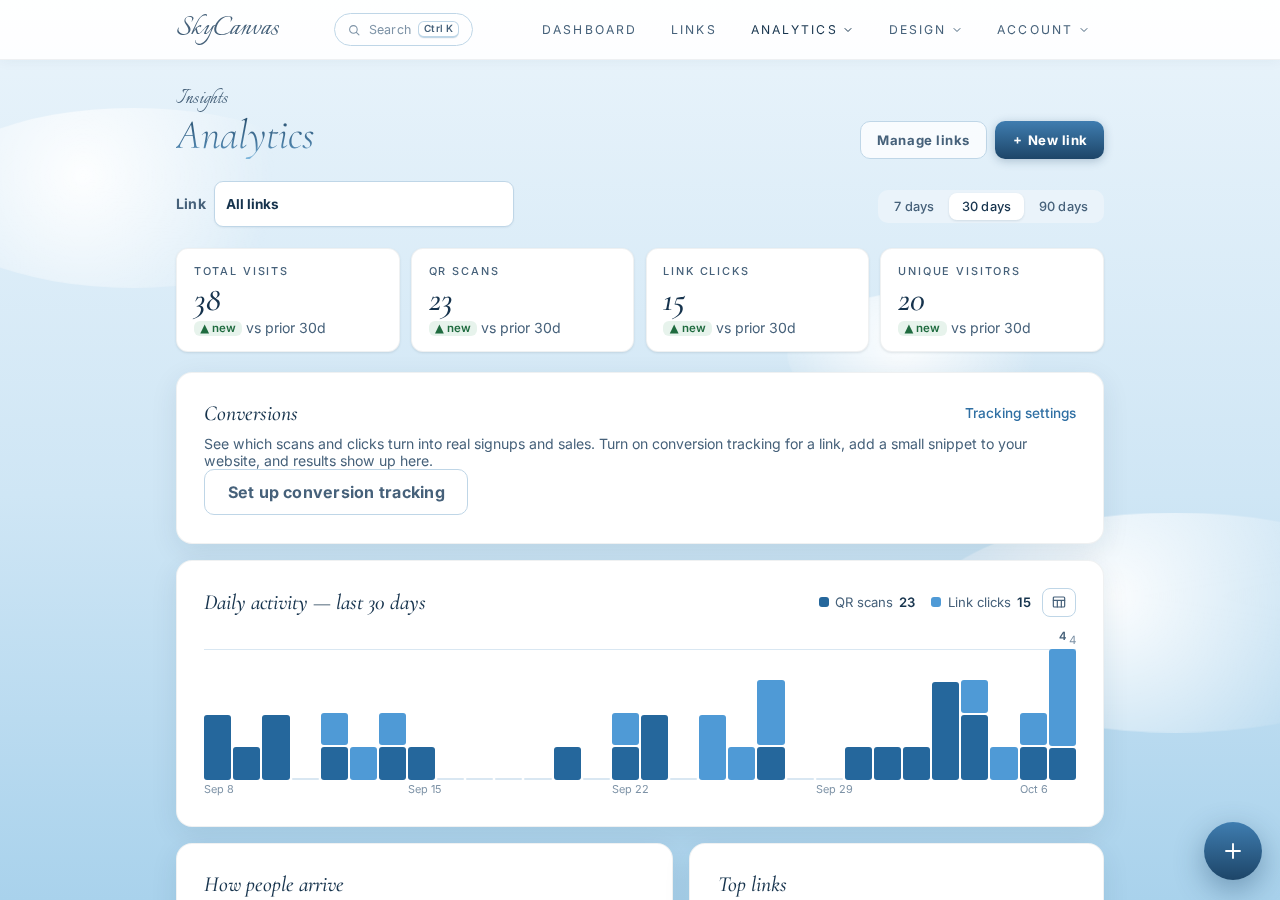
Task: Go to the Dashboard page
Action: (589, 30)
